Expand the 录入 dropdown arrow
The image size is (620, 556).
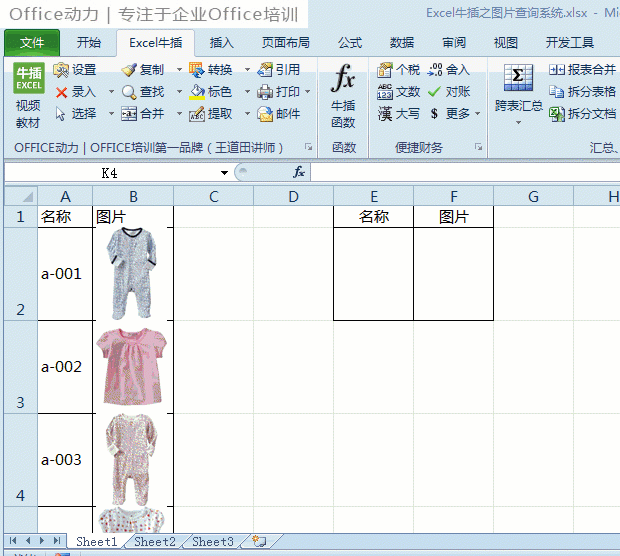[111, 92]
